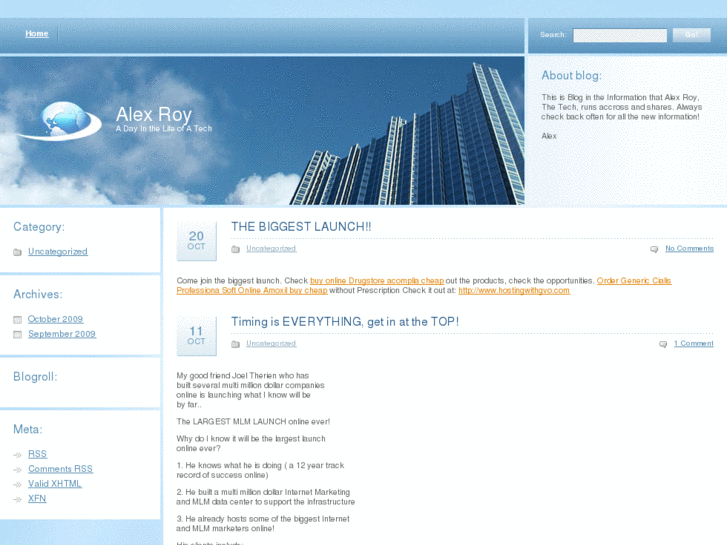727x545 pixels.
Task: Click the 11 OCT date badge
Action: click(x=196, y=336)
